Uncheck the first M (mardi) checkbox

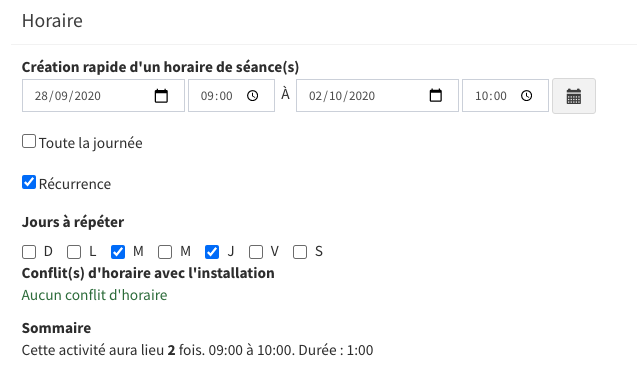[x=118, y=252]
